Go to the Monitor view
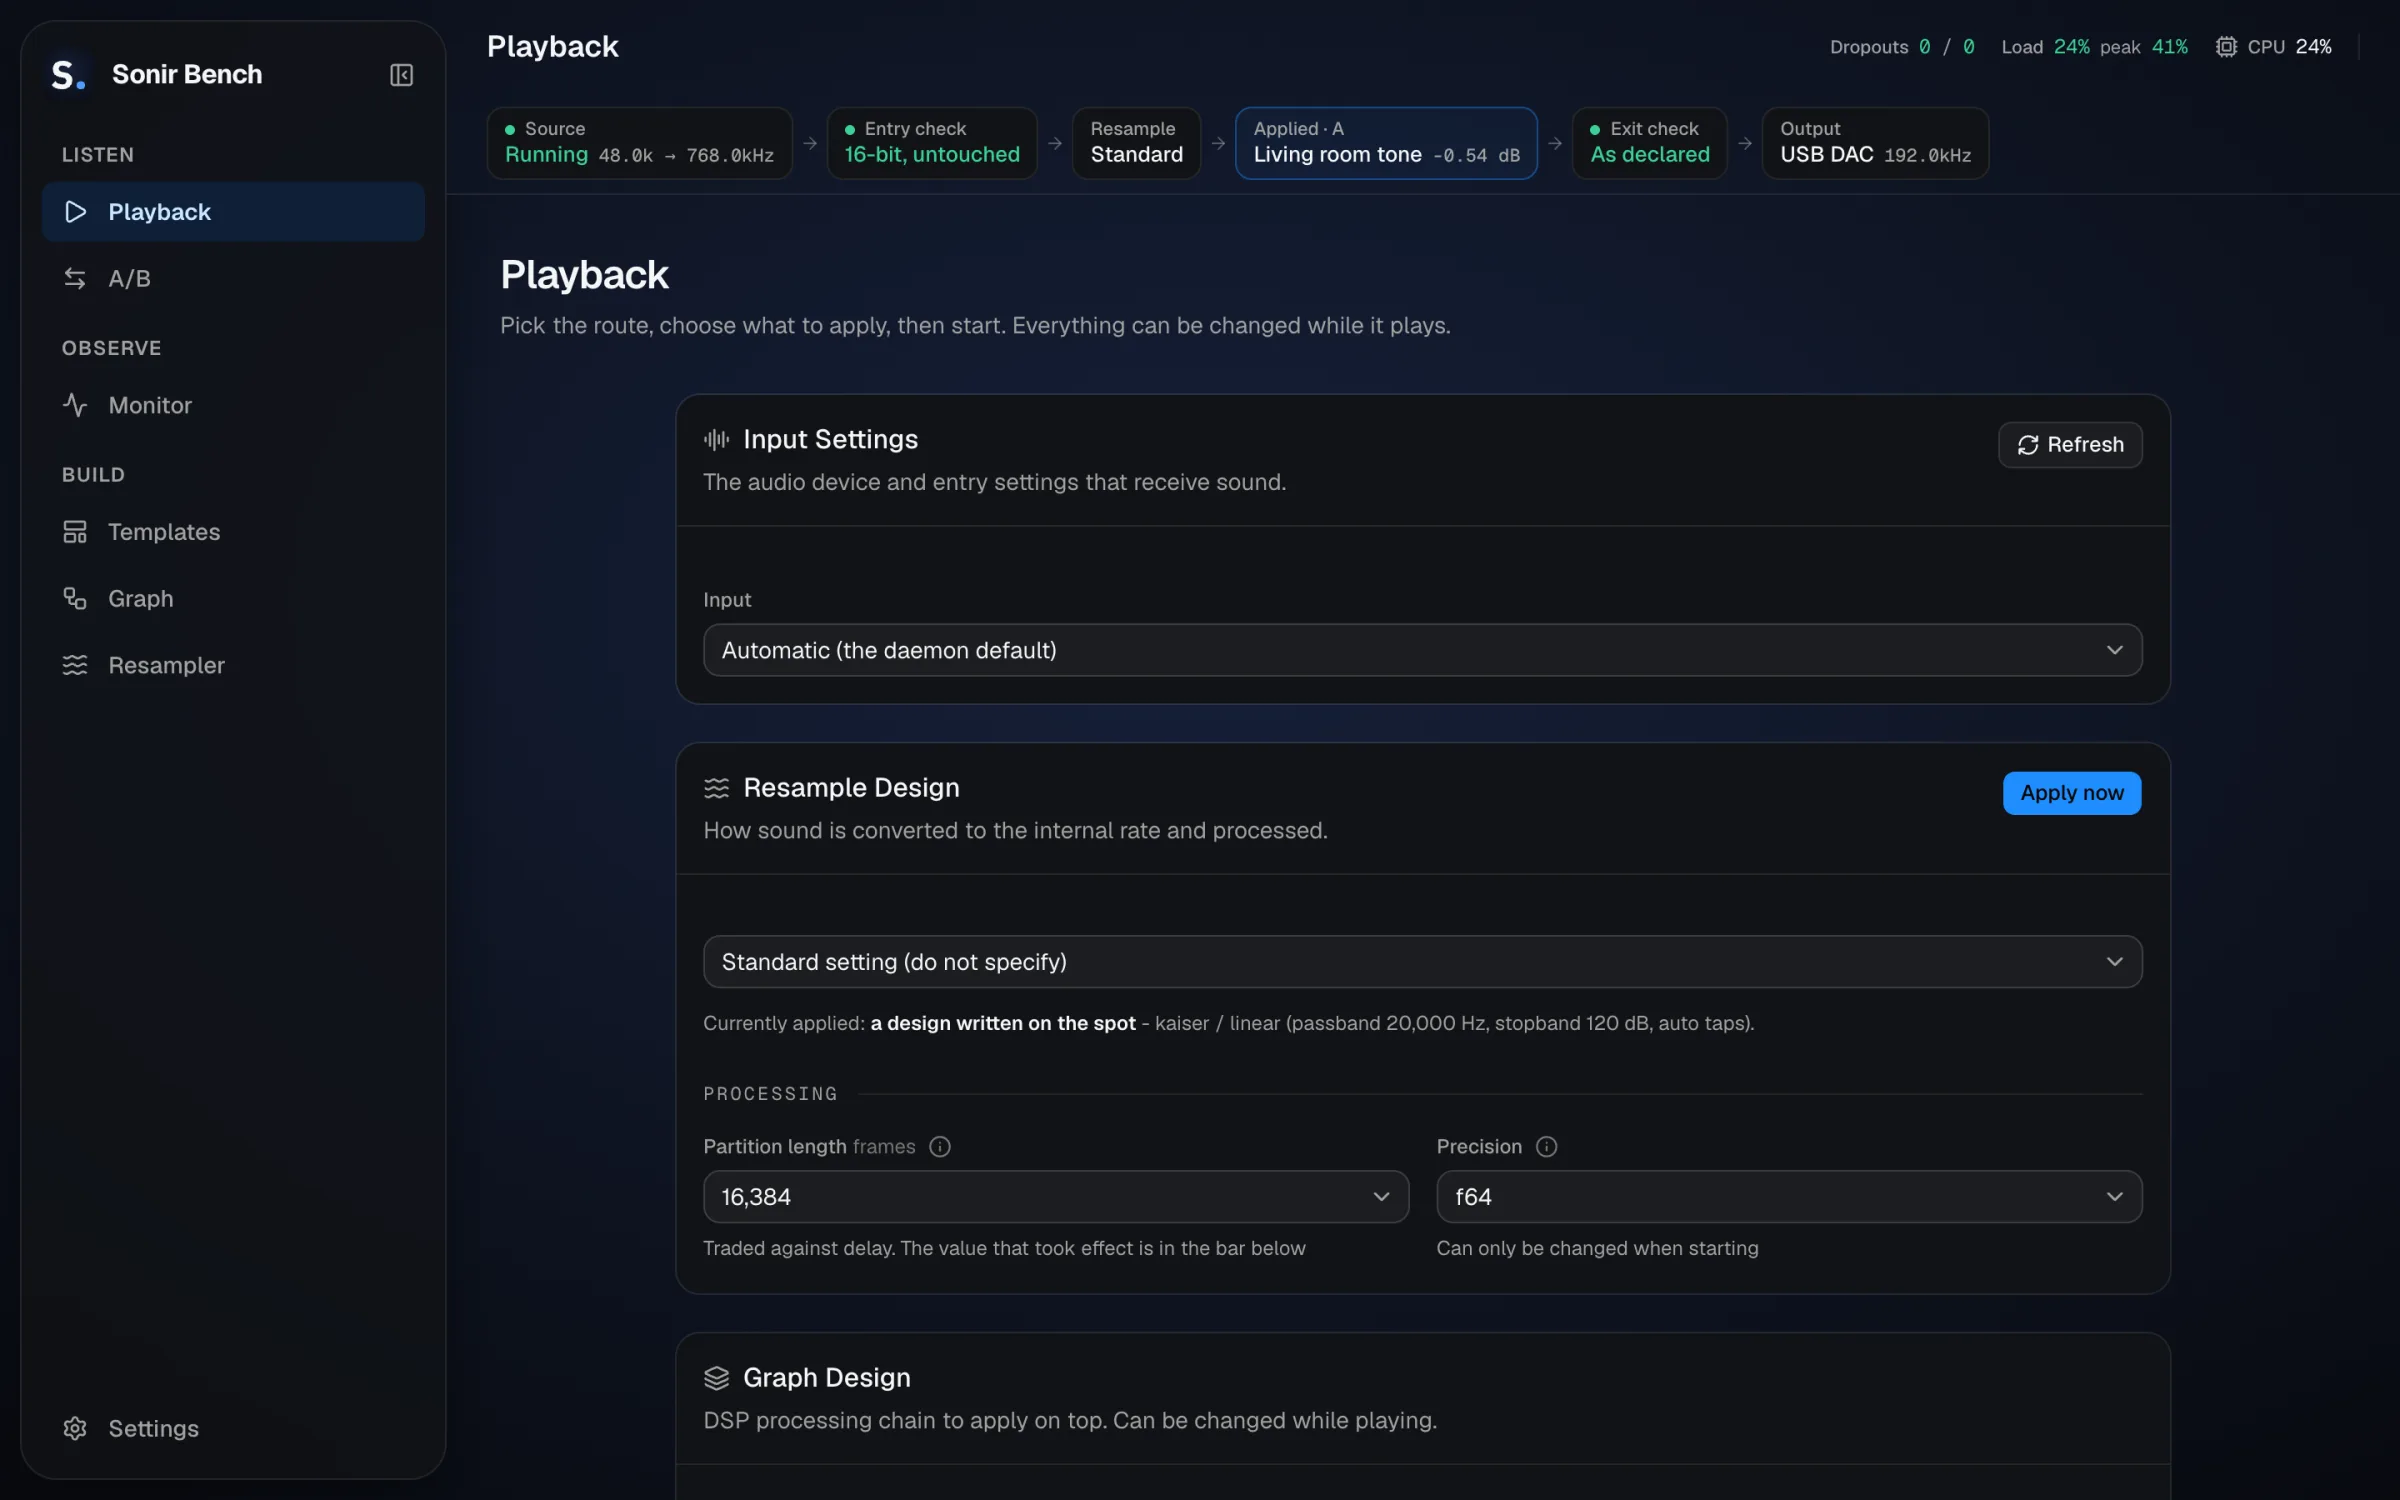 pyautogui.click(x=233, y=405)
